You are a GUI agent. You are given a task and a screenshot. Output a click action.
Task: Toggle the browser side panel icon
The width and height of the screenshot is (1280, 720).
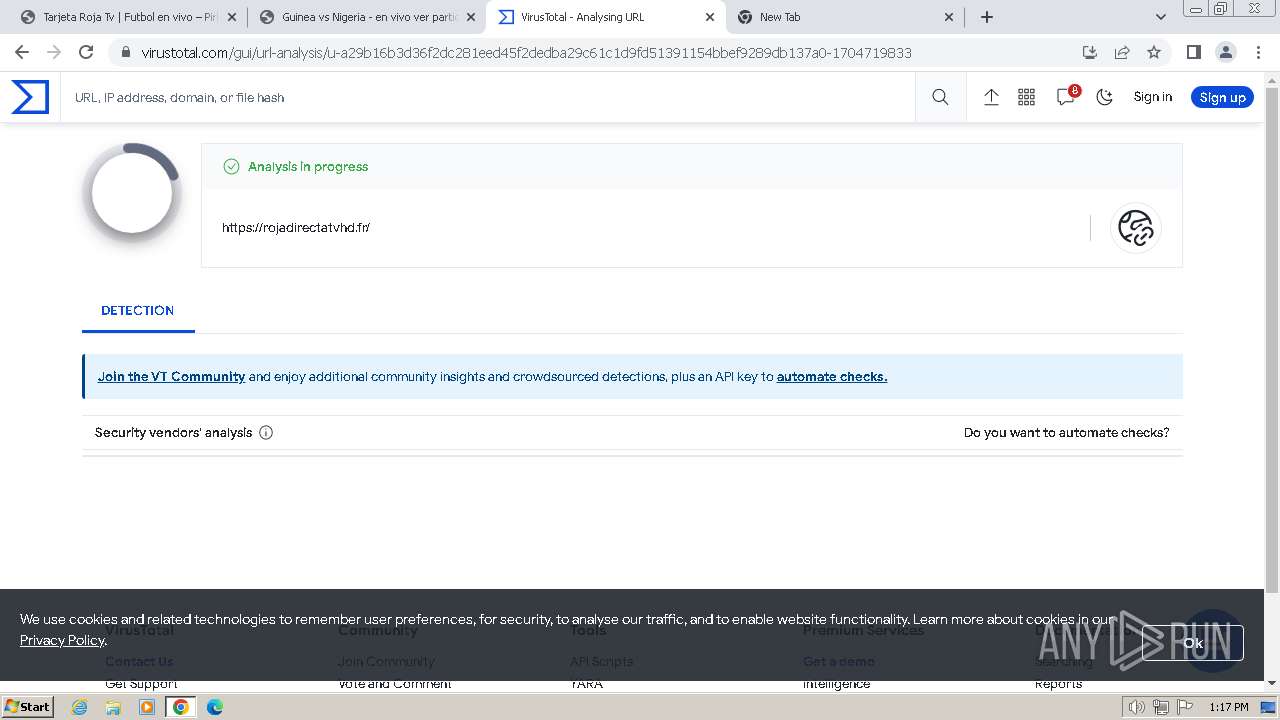click(1193, 52)
